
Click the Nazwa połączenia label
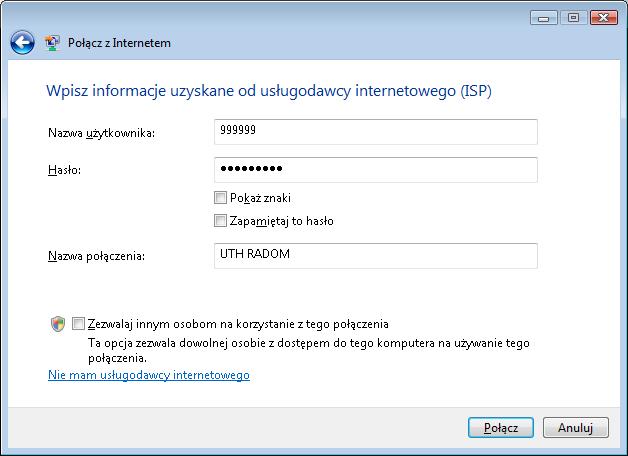click(96, 257)
